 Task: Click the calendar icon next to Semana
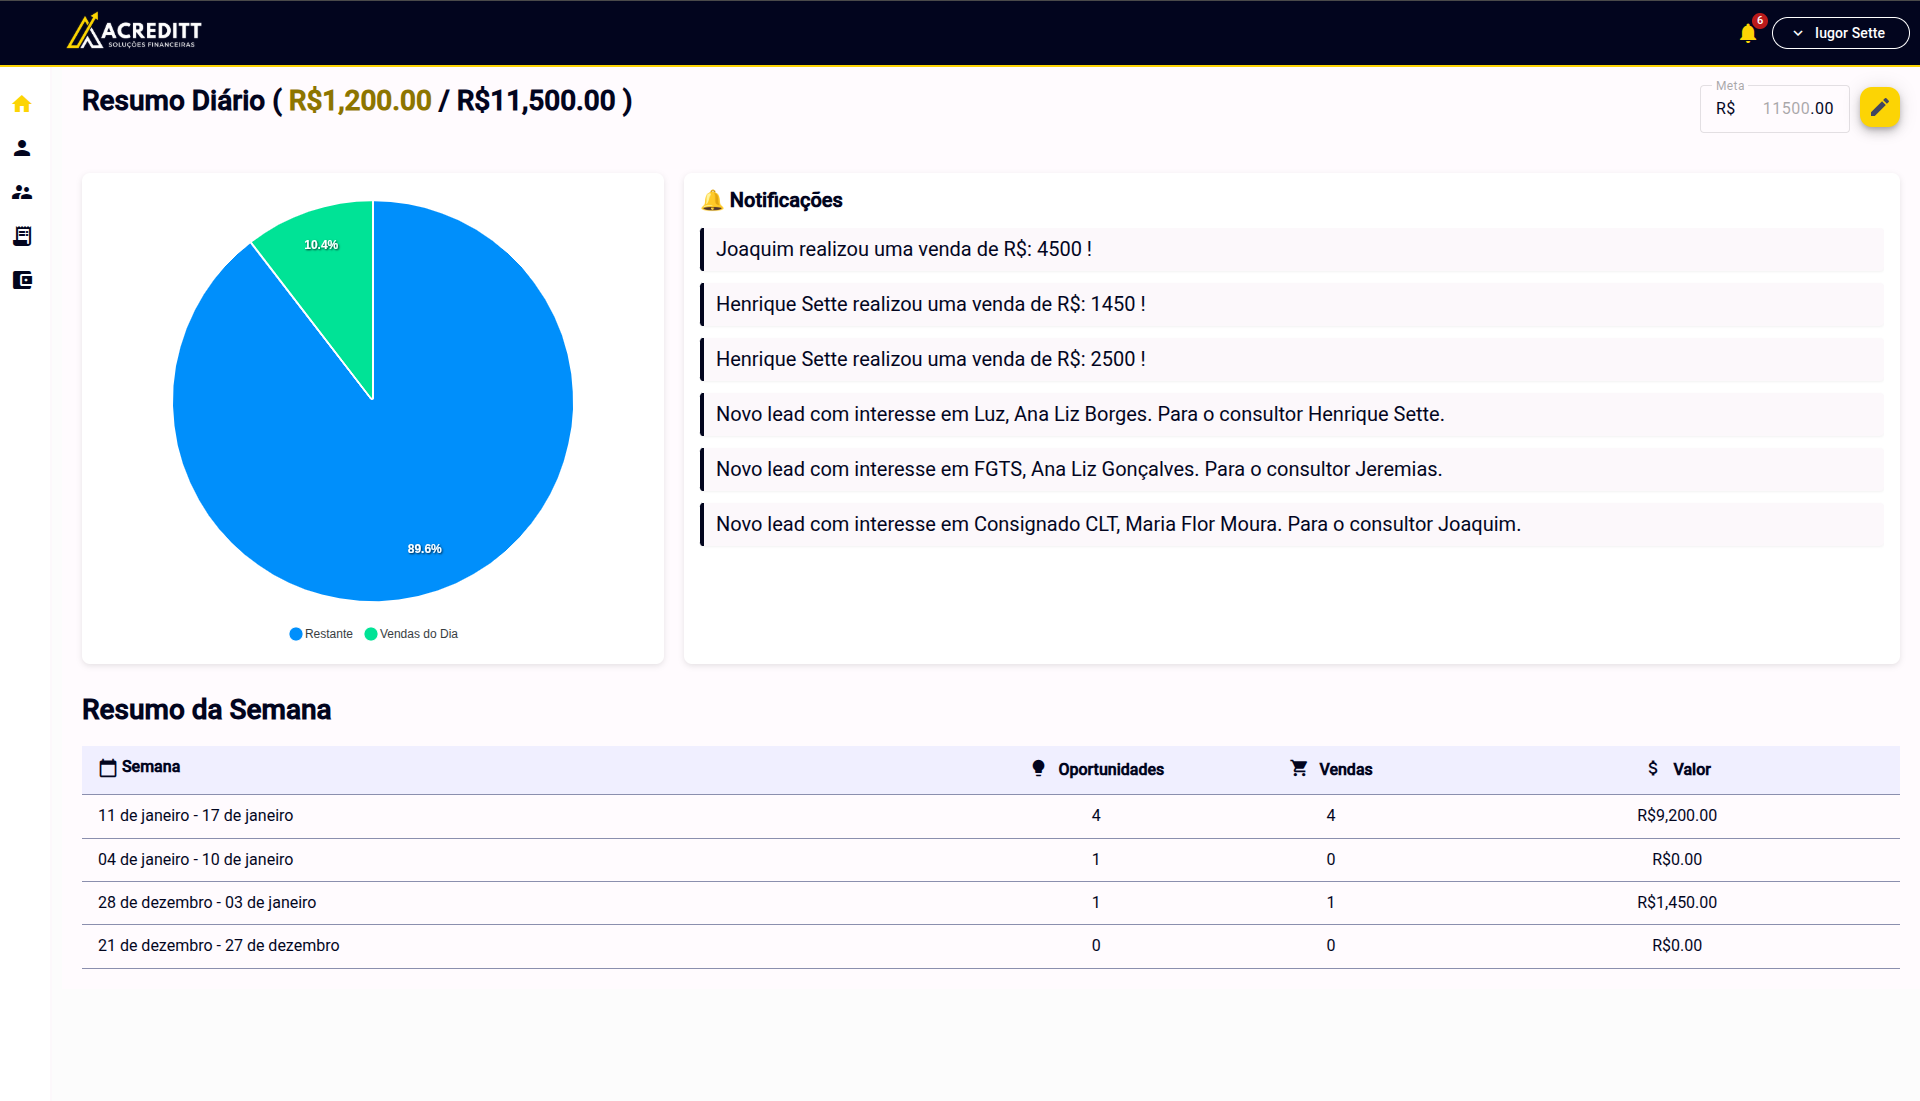click(x=107, y=767)
